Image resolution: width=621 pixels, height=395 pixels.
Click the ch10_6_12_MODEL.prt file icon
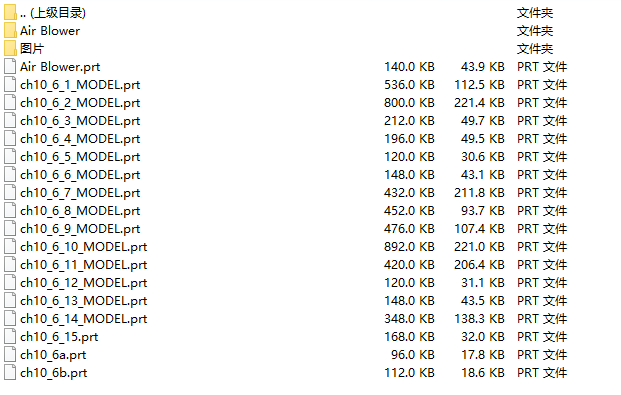point(10,282)
